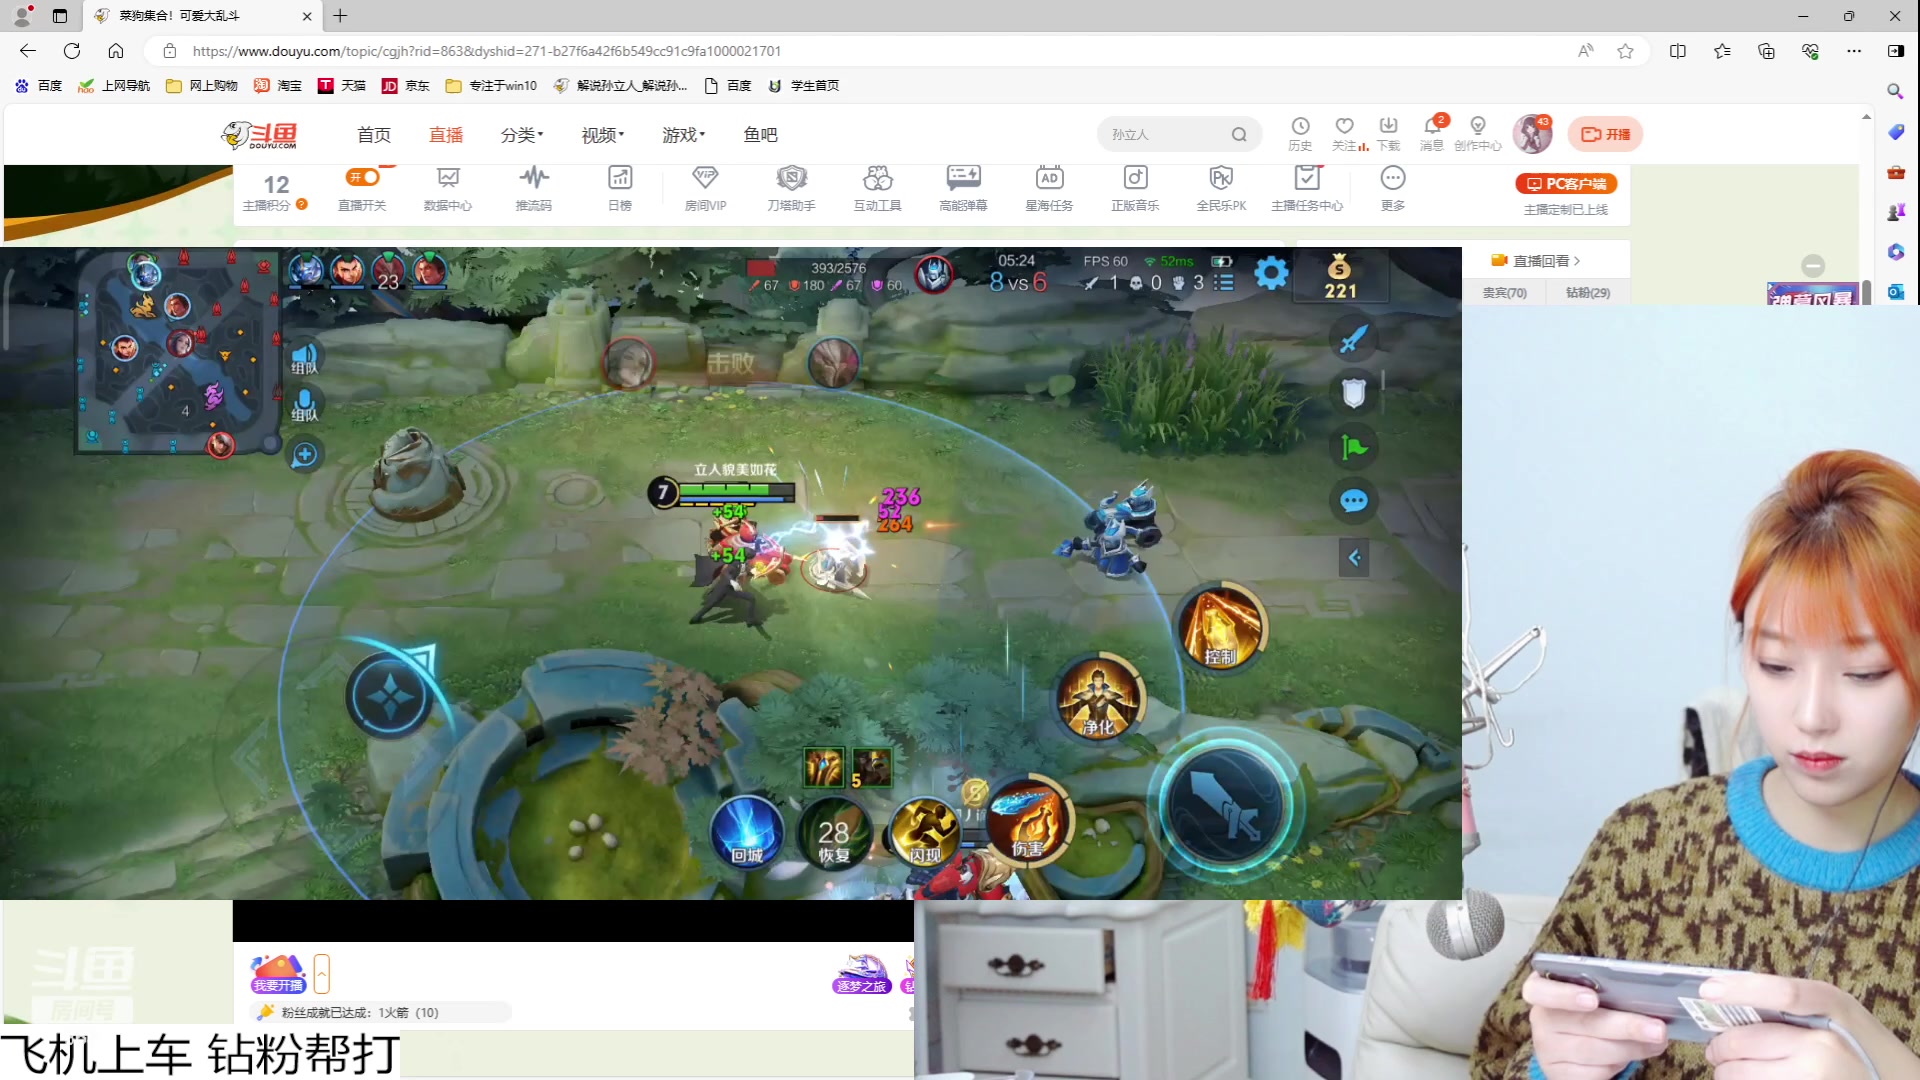Click the user avatar in Douyu header
This screenshot has height=1080, width=1920.
point(1532,134)
